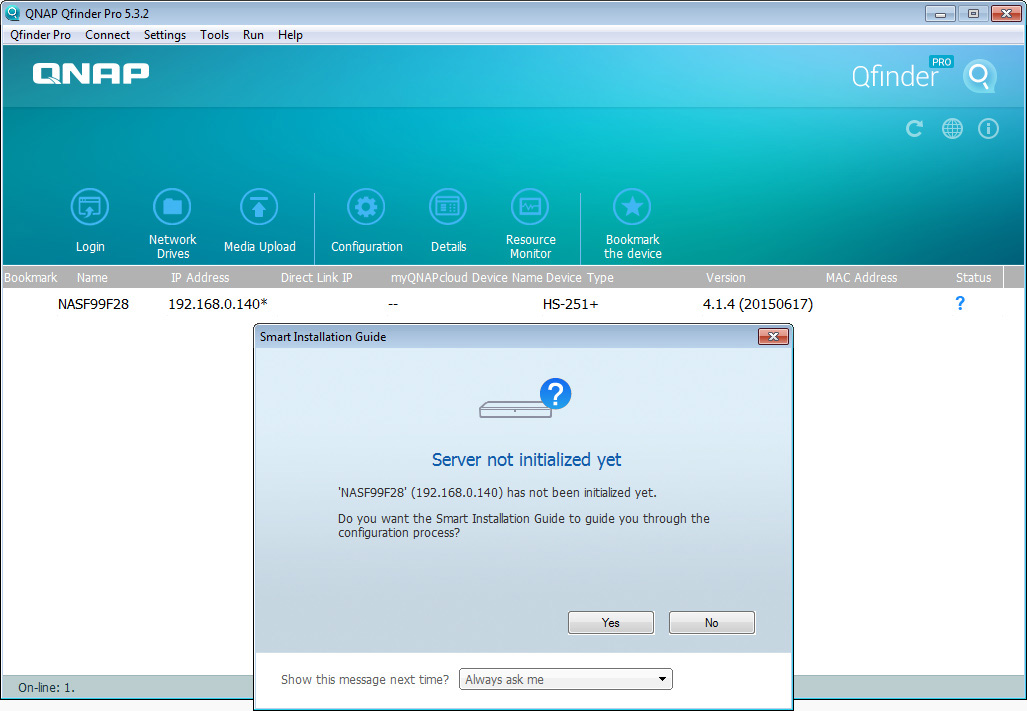Open the Qfinder Pro menu
This screenshot has height=711, width=1027.
click(41, 35)
